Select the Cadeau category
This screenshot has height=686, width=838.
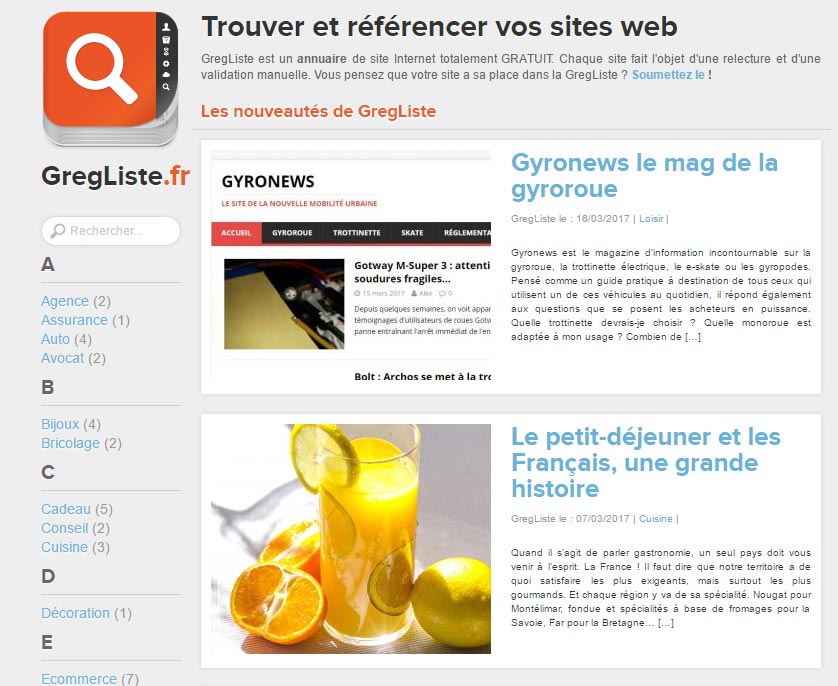click(66, 509)
